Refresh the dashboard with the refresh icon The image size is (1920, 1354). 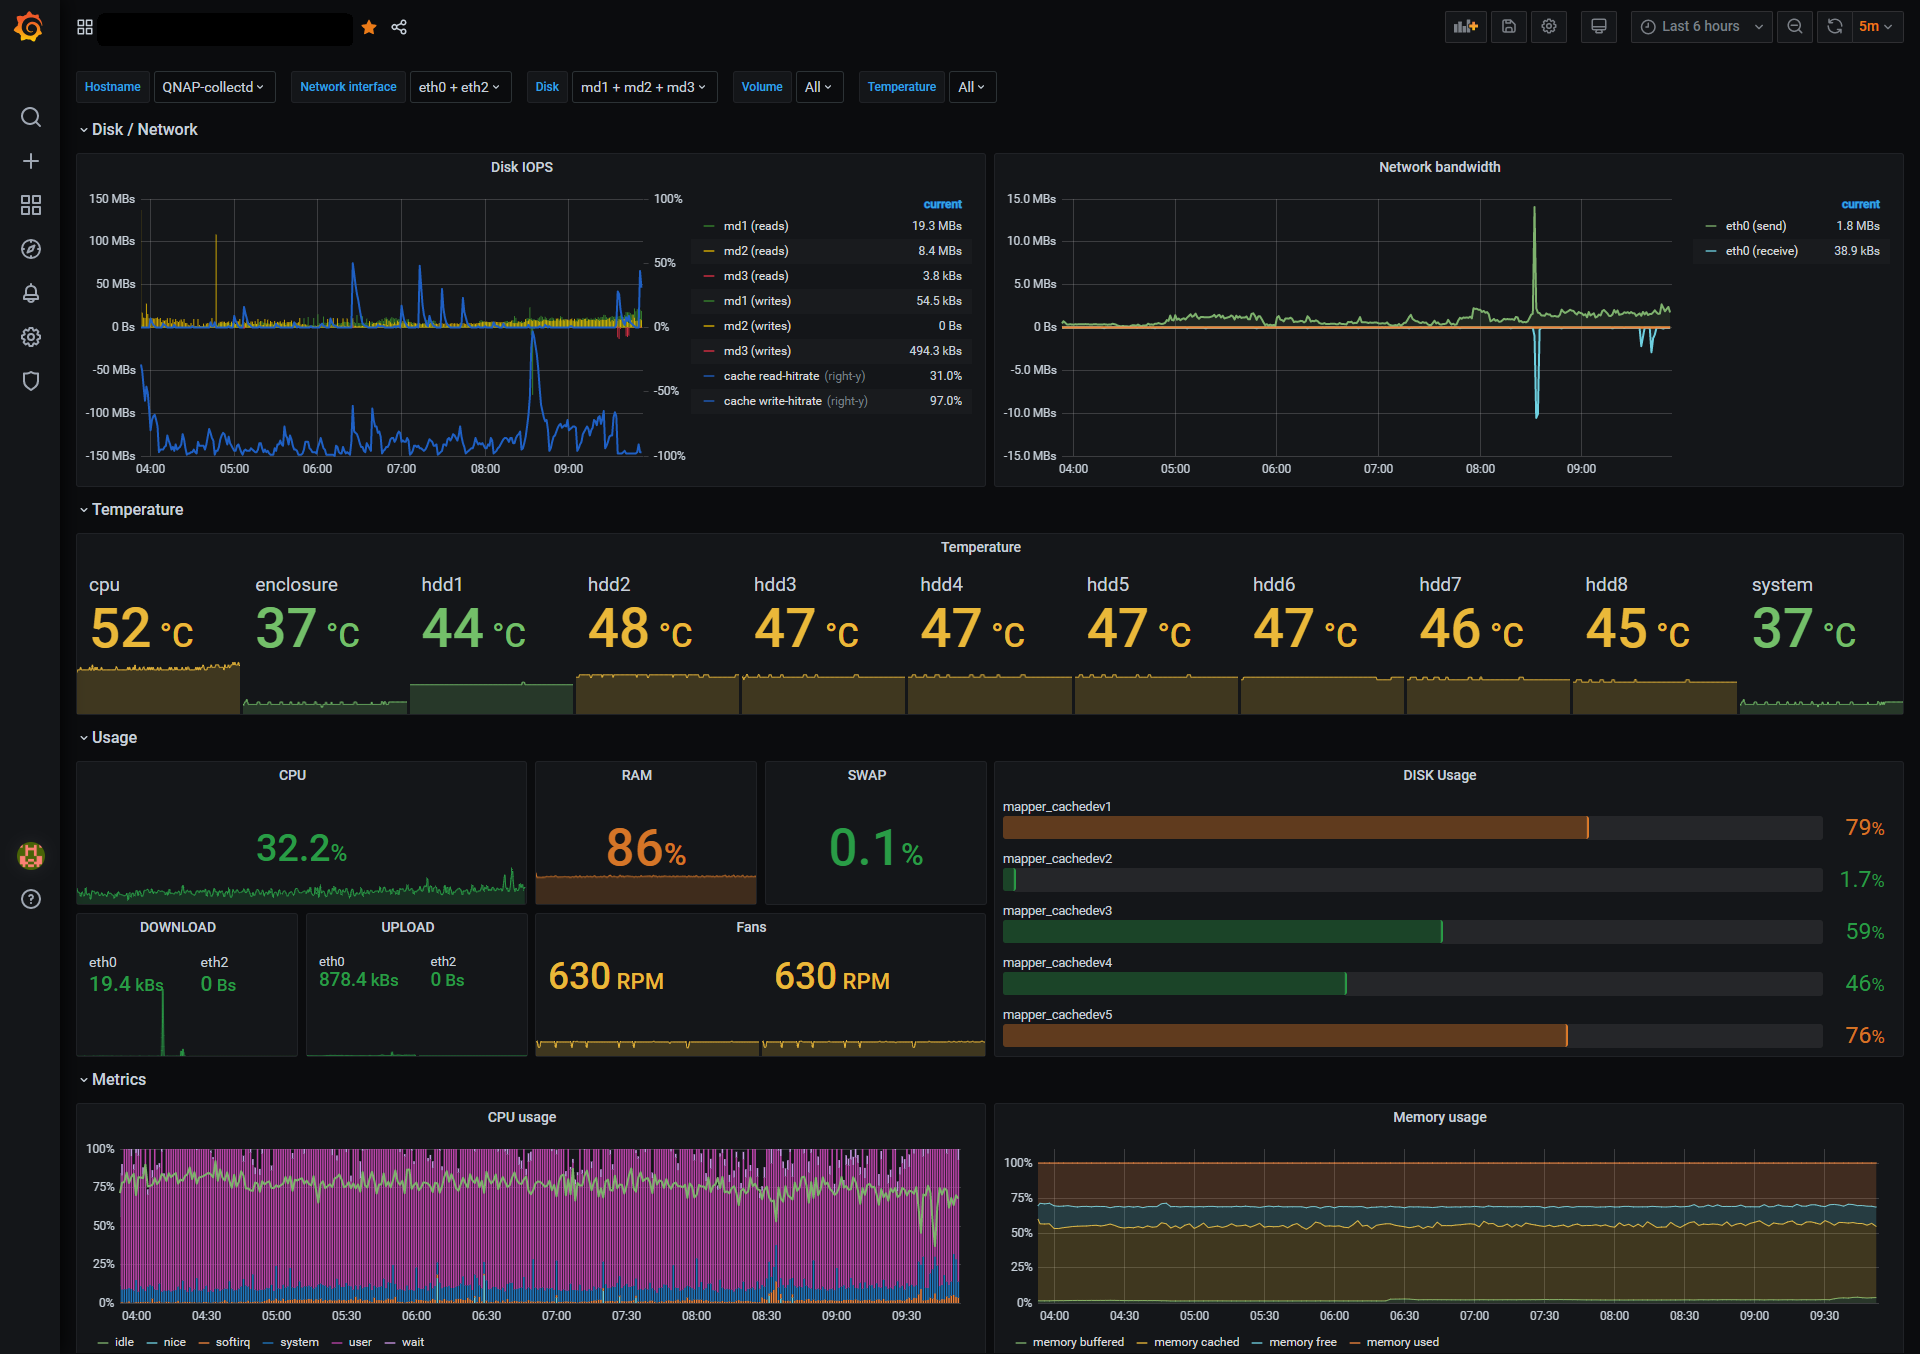[1834, 27]
